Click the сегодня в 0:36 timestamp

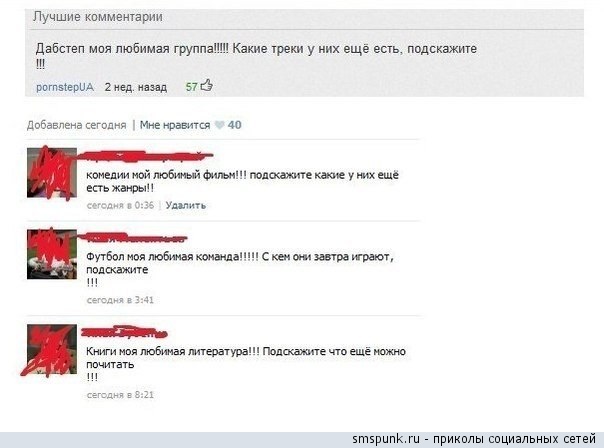(x=120, y=205)
